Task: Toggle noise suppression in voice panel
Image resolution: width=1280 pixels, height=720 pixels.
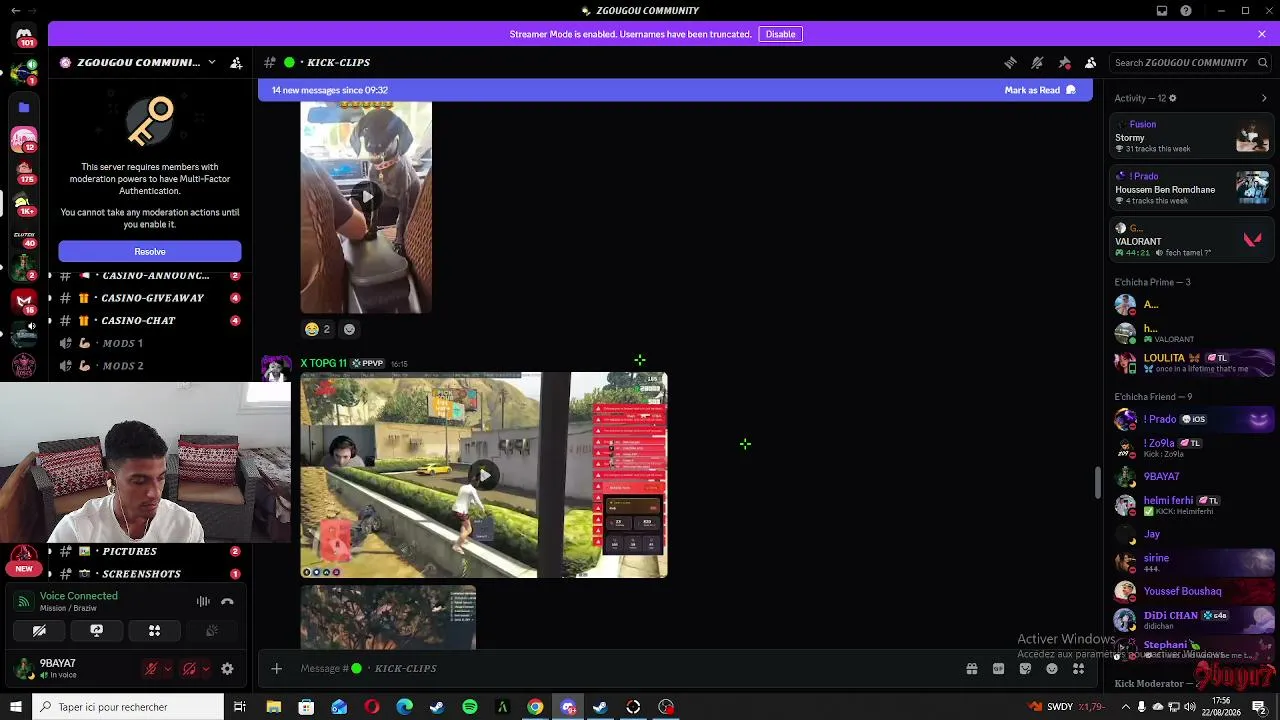Action: pos(203,602)
